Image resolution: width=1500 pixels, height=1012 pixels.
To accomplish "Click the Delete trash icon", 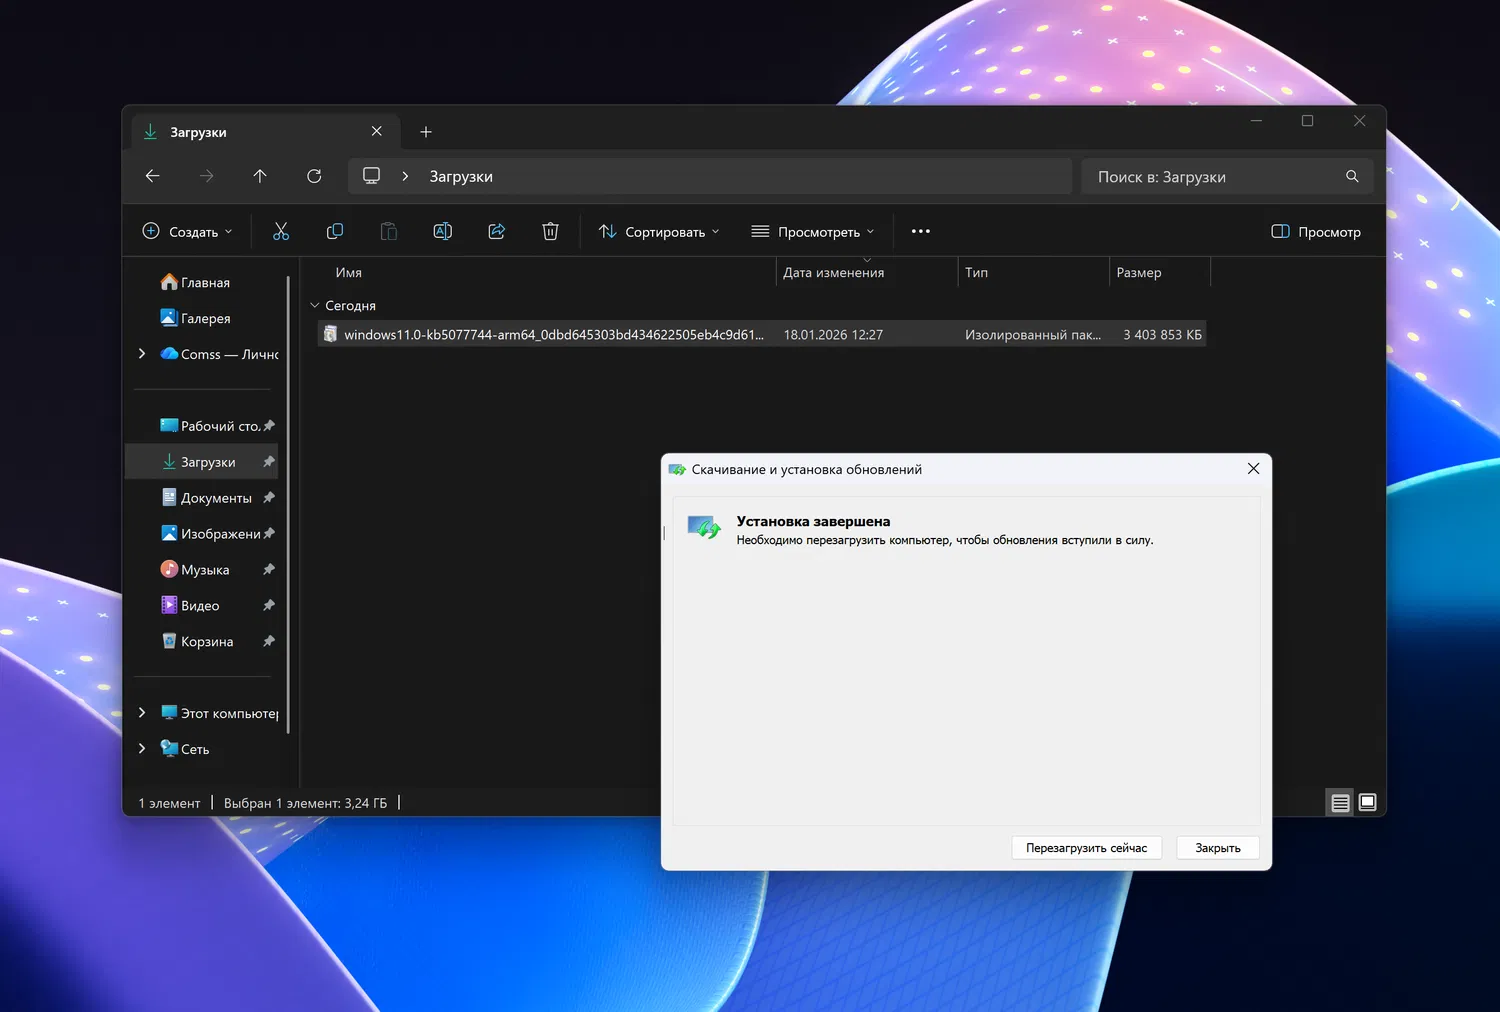I will tap(550, 231).
